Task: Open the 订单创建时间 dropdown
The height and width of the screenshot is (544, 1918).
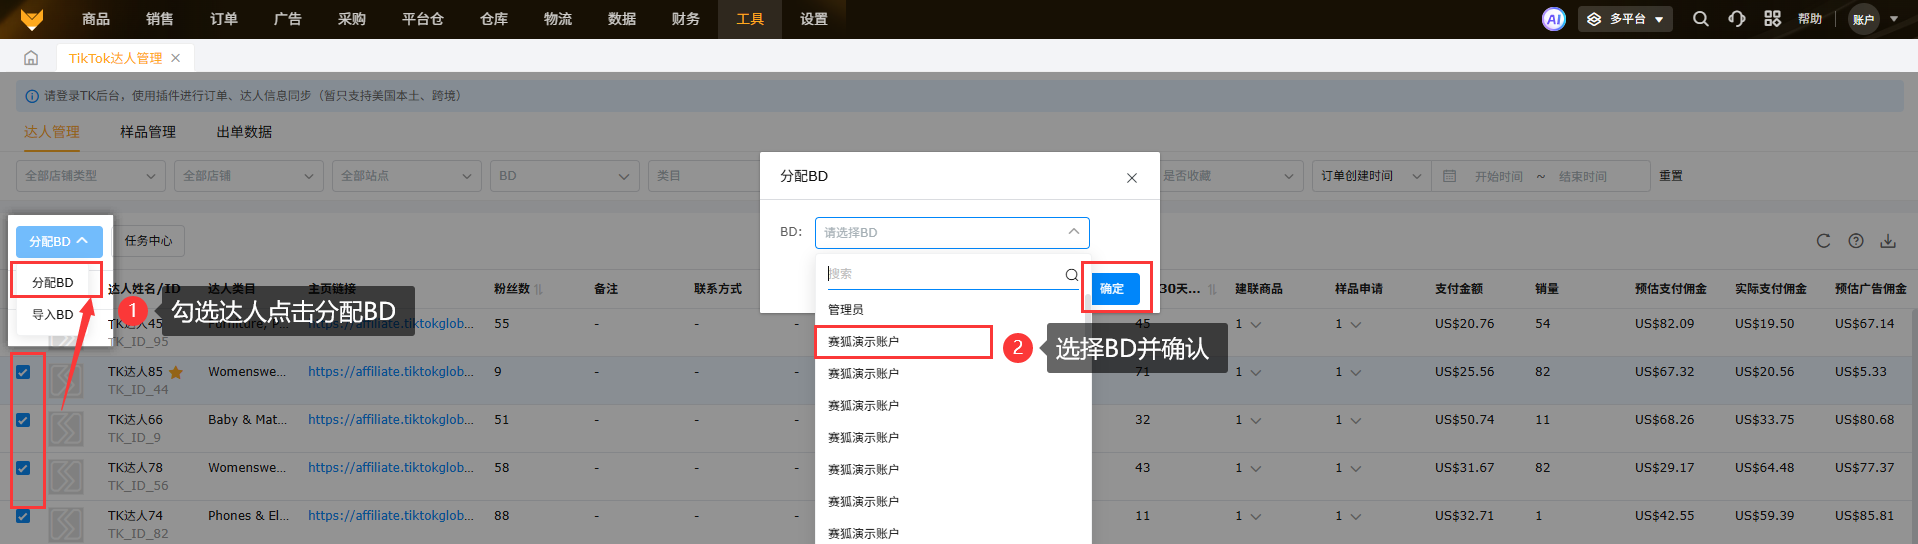Action: 1371,176
